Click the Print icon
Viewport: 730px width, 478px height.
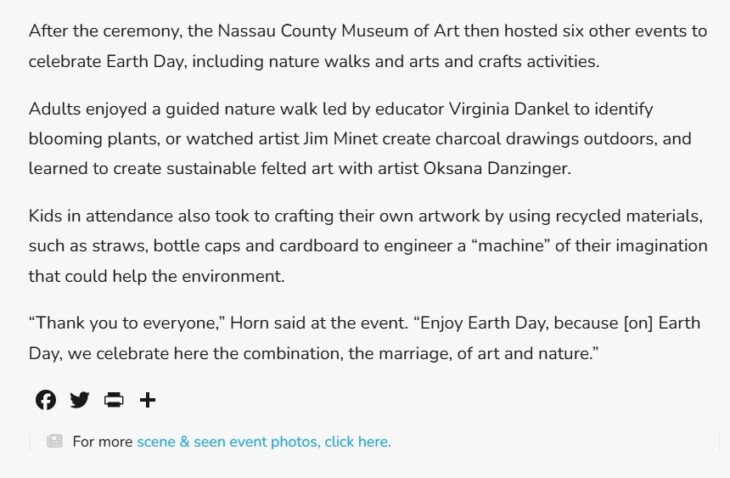(114, 400)
